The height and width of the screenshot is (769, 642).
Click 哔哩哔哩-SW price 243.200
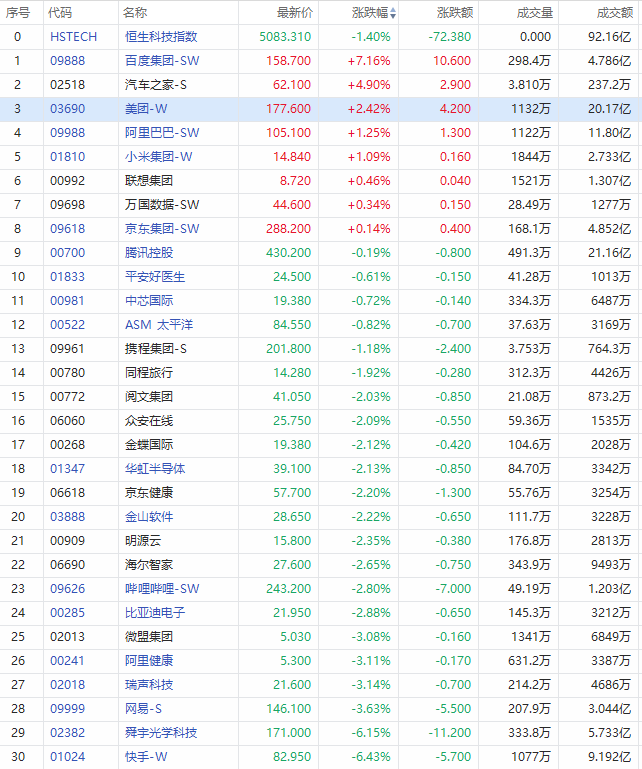pos(288,590)
